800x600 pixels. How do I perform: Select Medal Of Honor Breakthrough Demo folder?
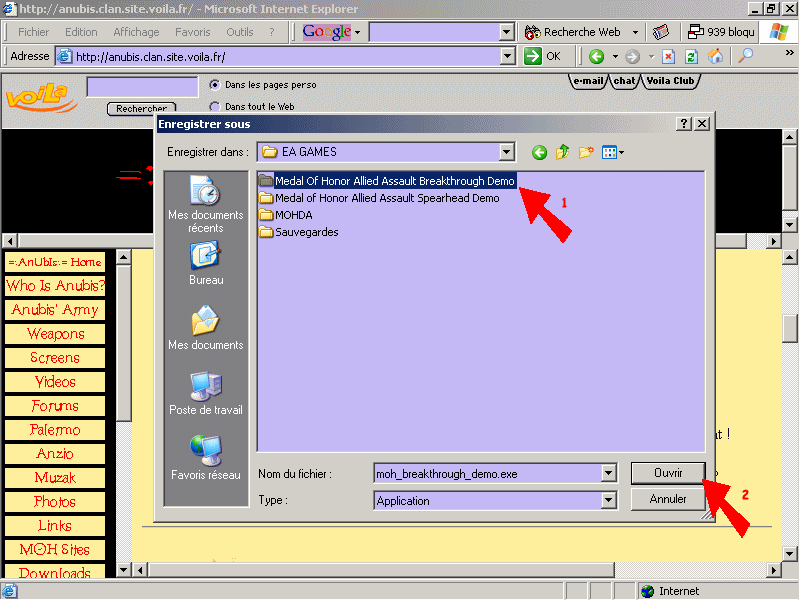[x=387, y=181]
